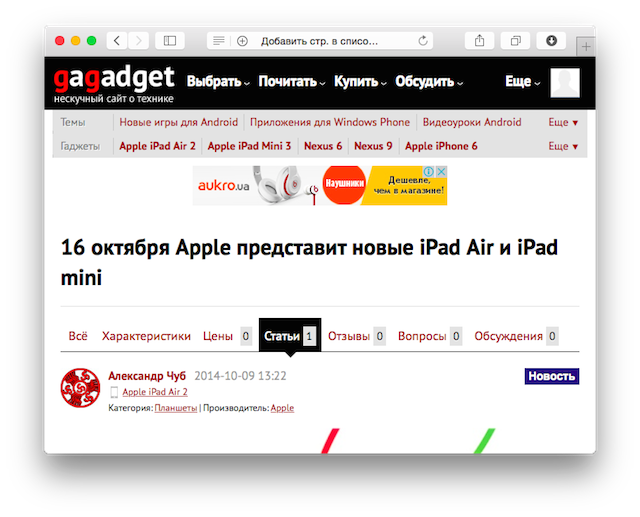Open the Планшеты category link
This screenshot has width=640, height=517.
coord(176,408)
